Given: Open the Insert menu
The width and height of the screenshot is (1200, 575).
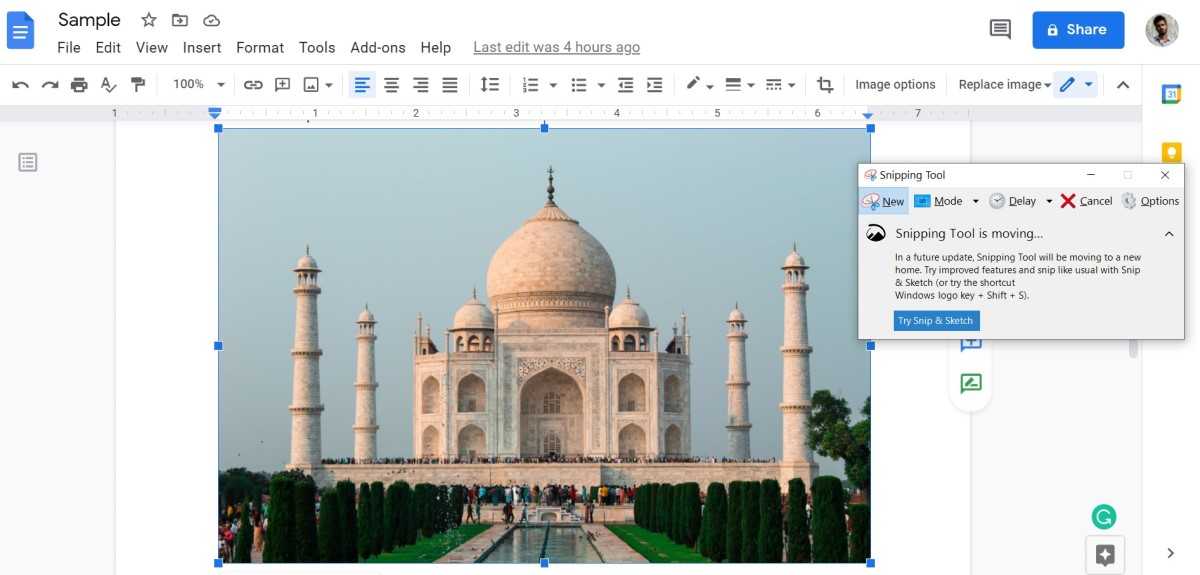Looking at the screenshot, I should (202, 47).
